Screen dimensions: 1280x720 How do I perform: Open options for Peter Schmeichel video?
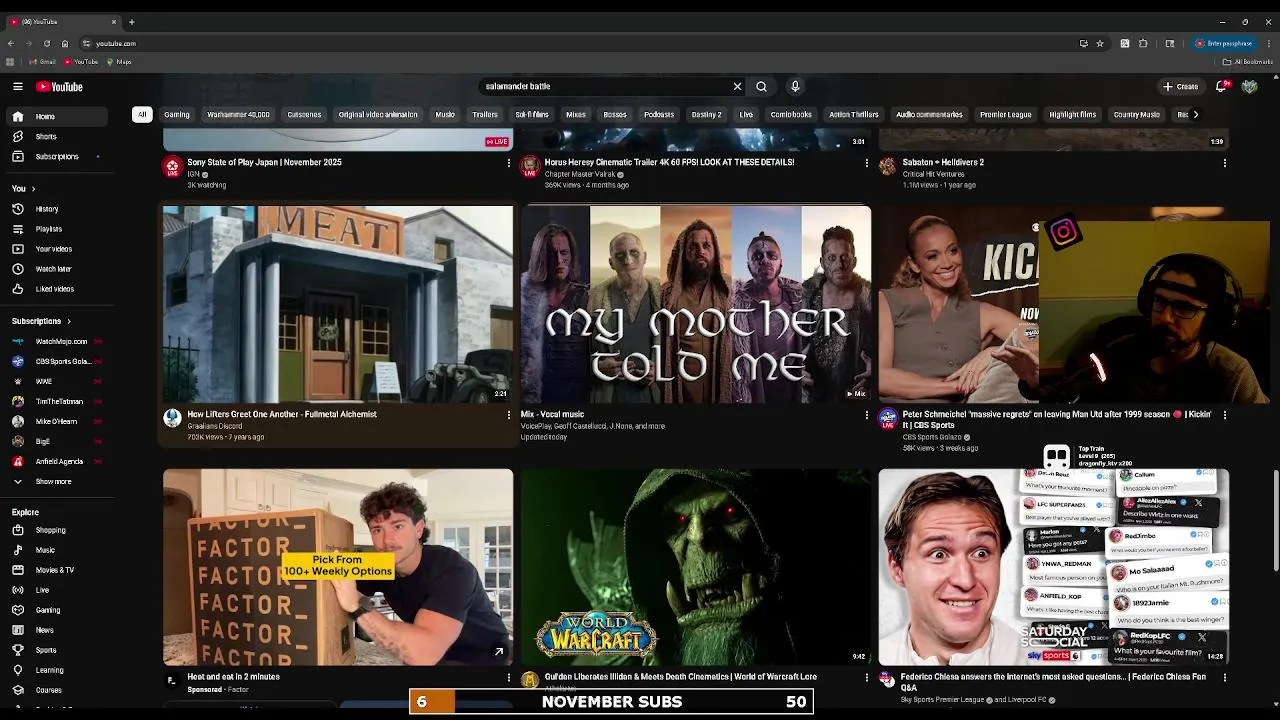coord(1224,415)
